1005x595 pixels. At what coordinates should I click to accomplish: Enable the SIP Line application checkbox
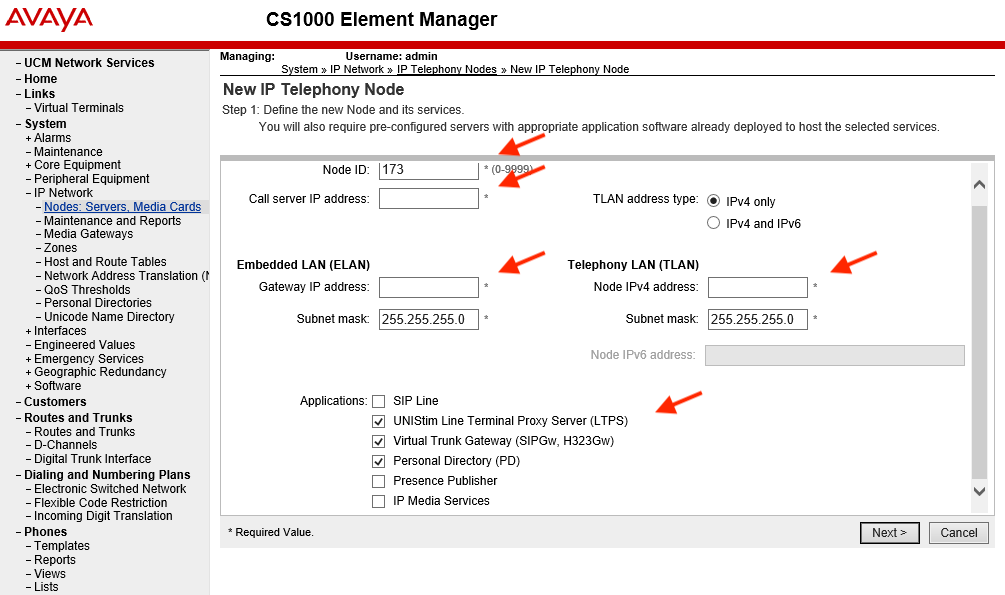[379, 401]
